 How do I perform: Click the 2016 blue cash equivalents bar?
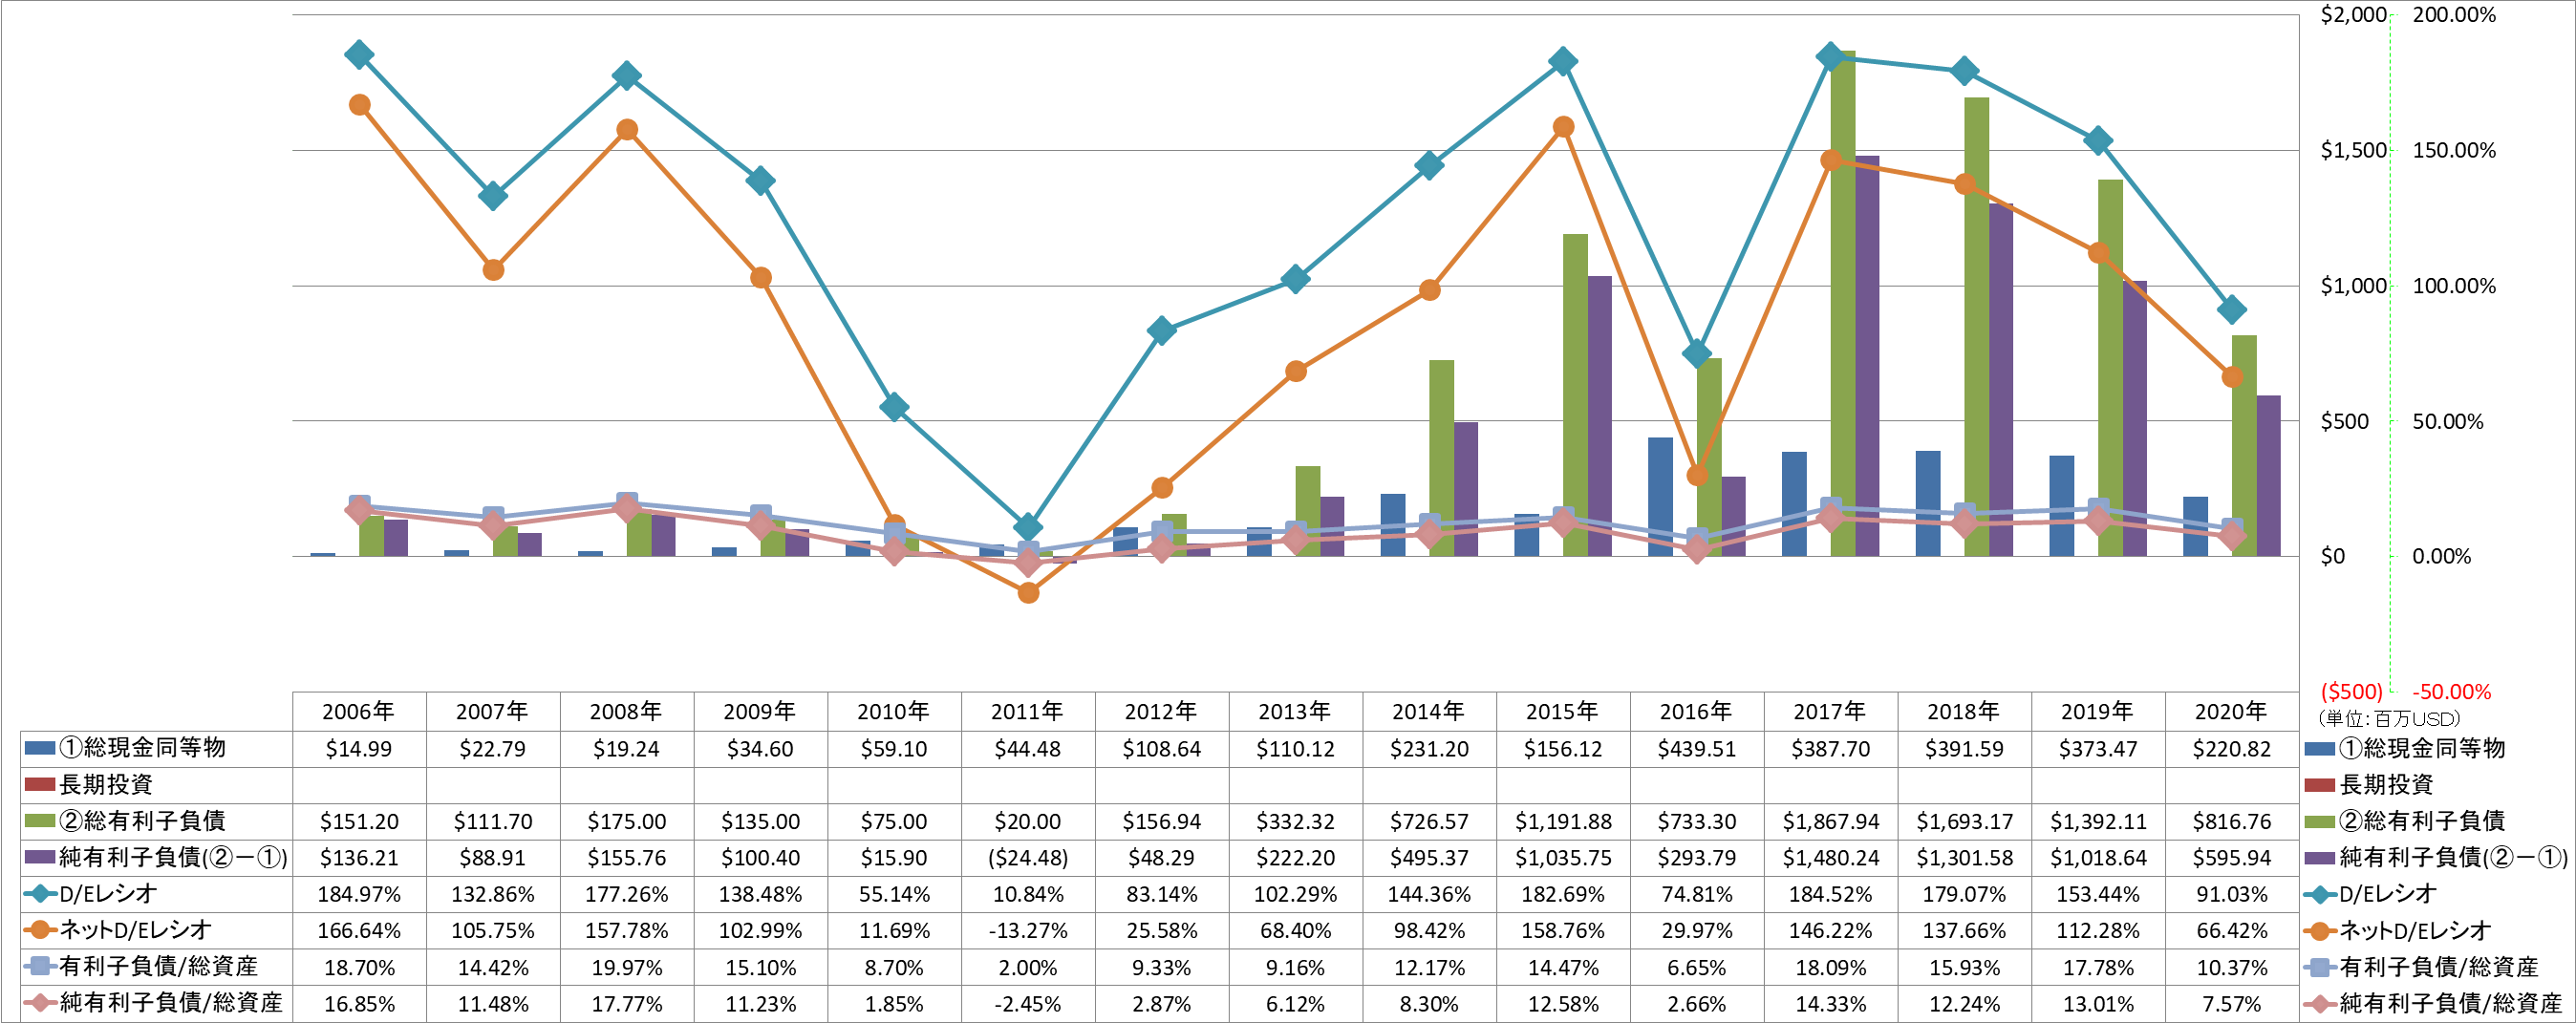point(1660,497)
